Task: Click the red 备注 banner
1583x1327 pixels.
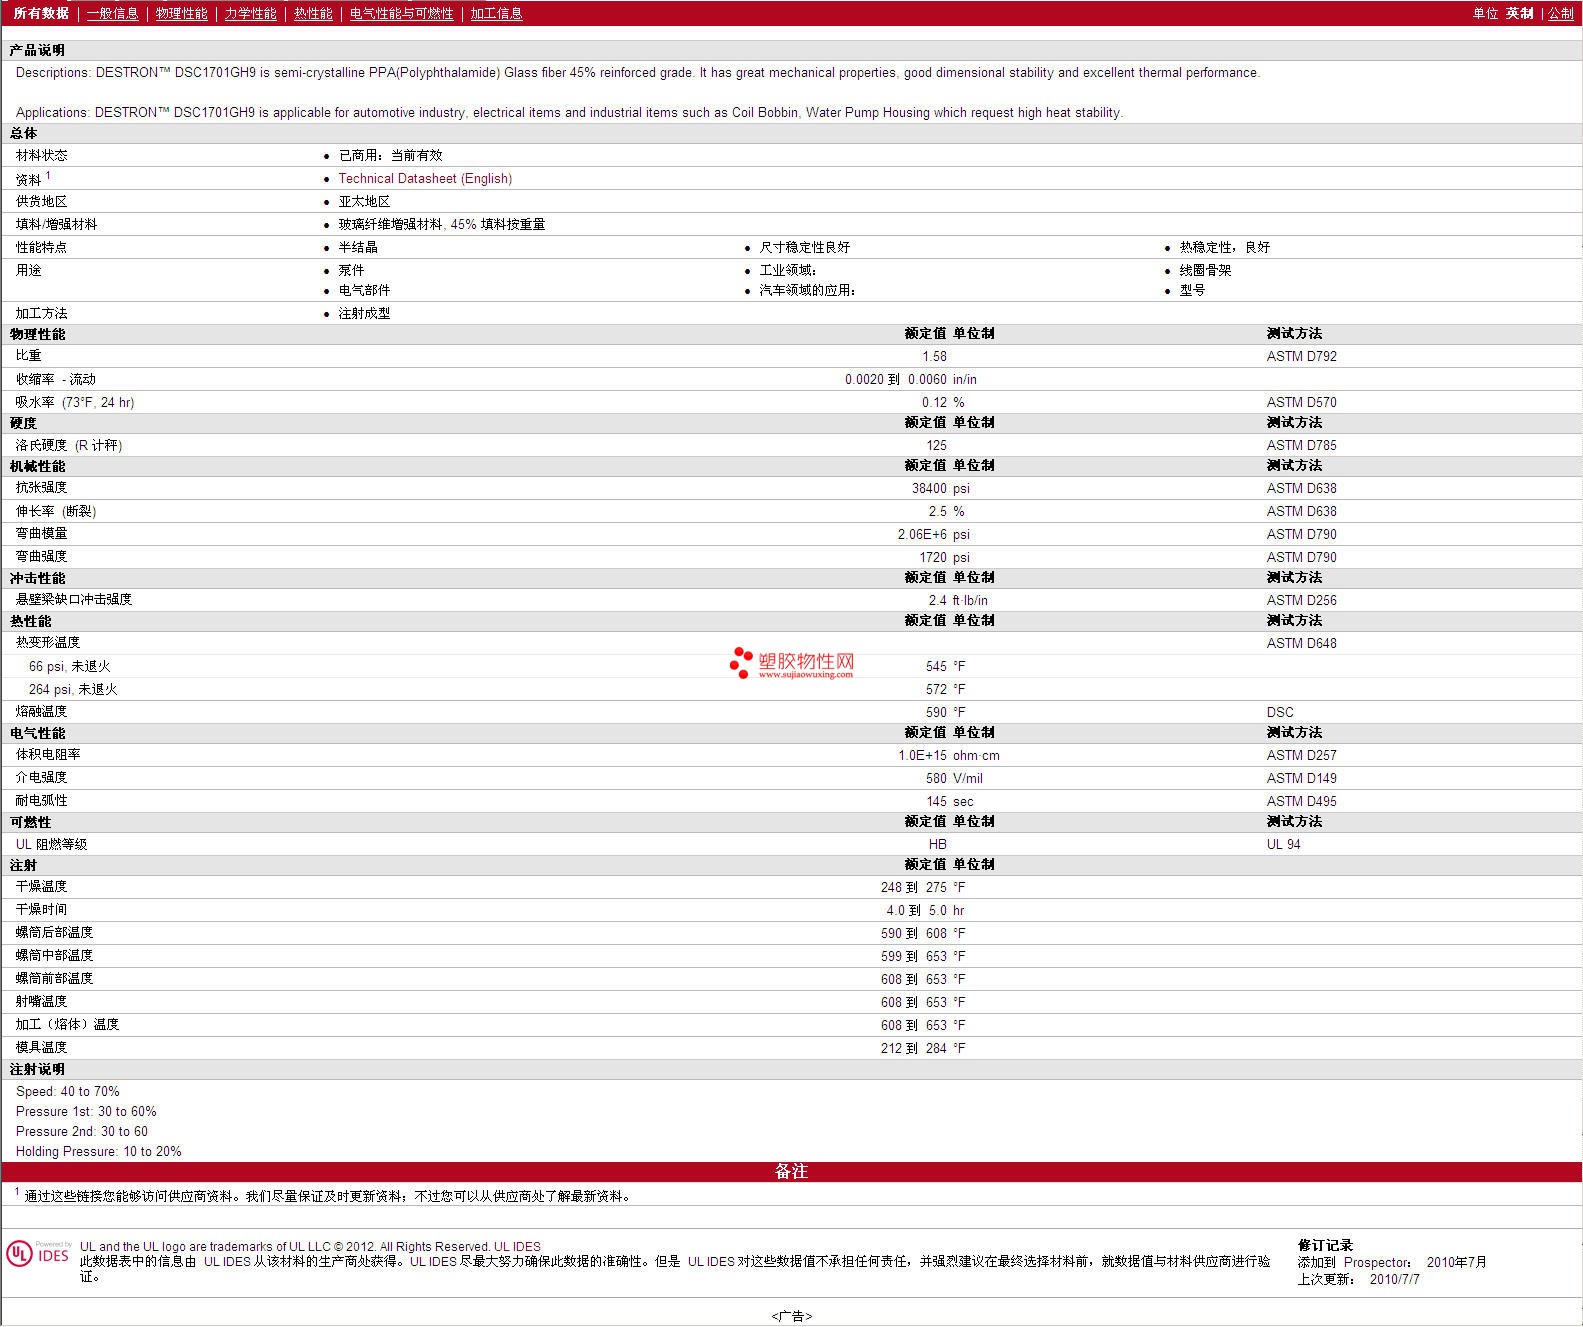Action: (791, 1171)
